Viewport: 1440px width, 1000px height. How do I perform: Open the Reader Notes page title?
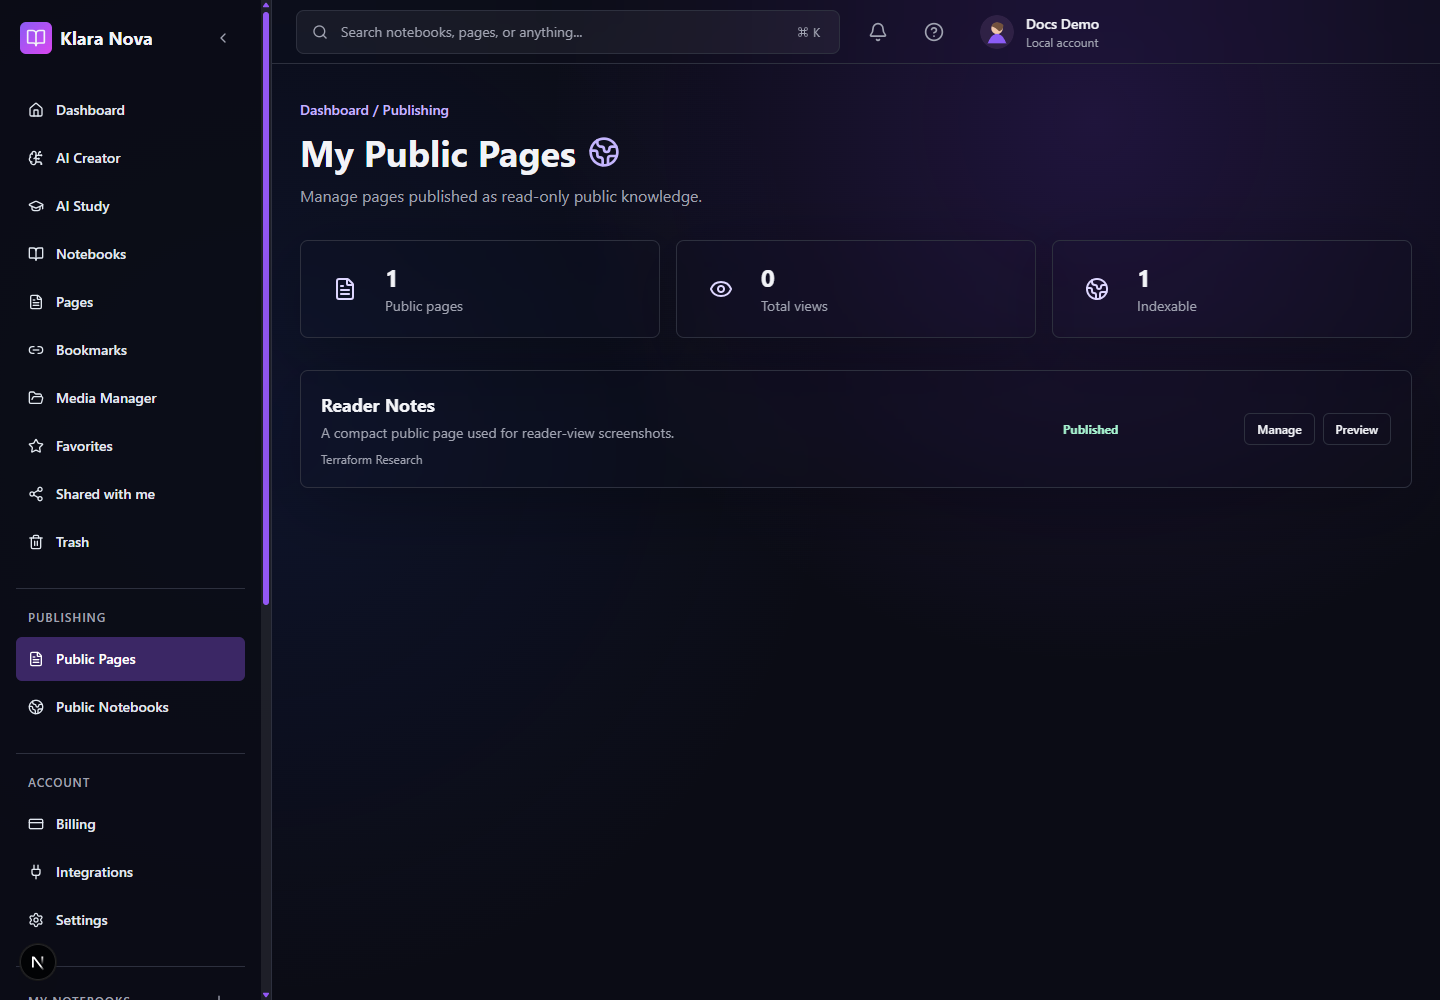point(378,405)
